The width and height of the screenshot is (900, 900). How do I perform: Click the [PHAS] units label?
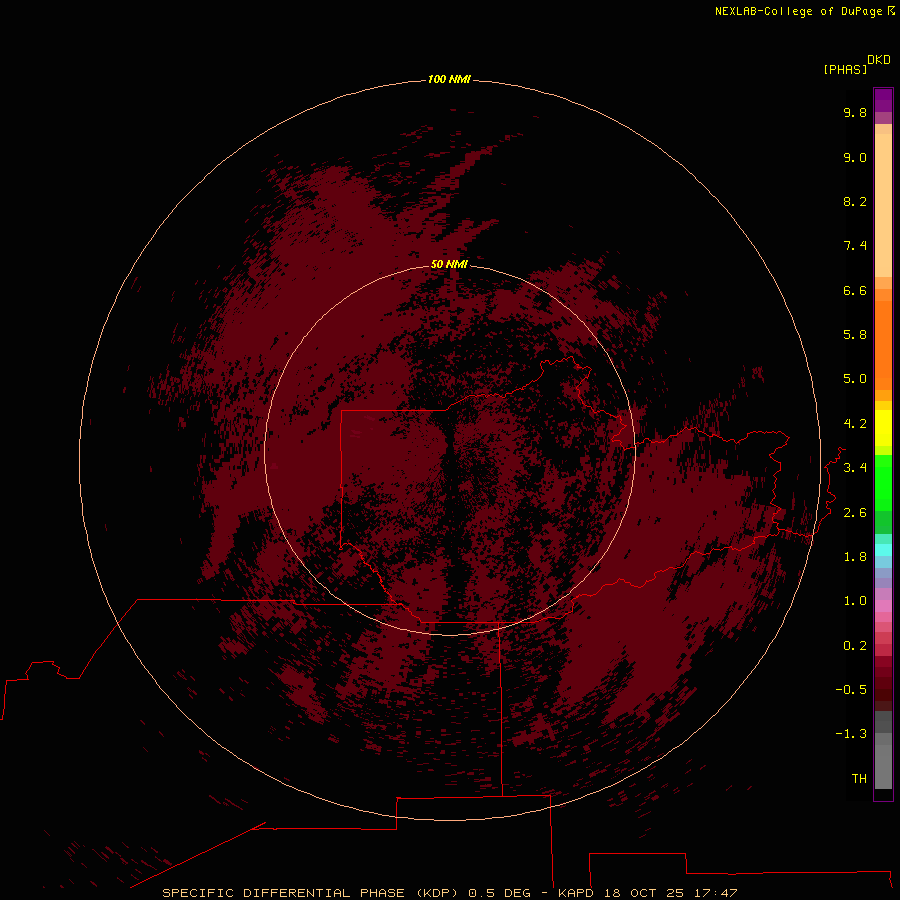845,69
